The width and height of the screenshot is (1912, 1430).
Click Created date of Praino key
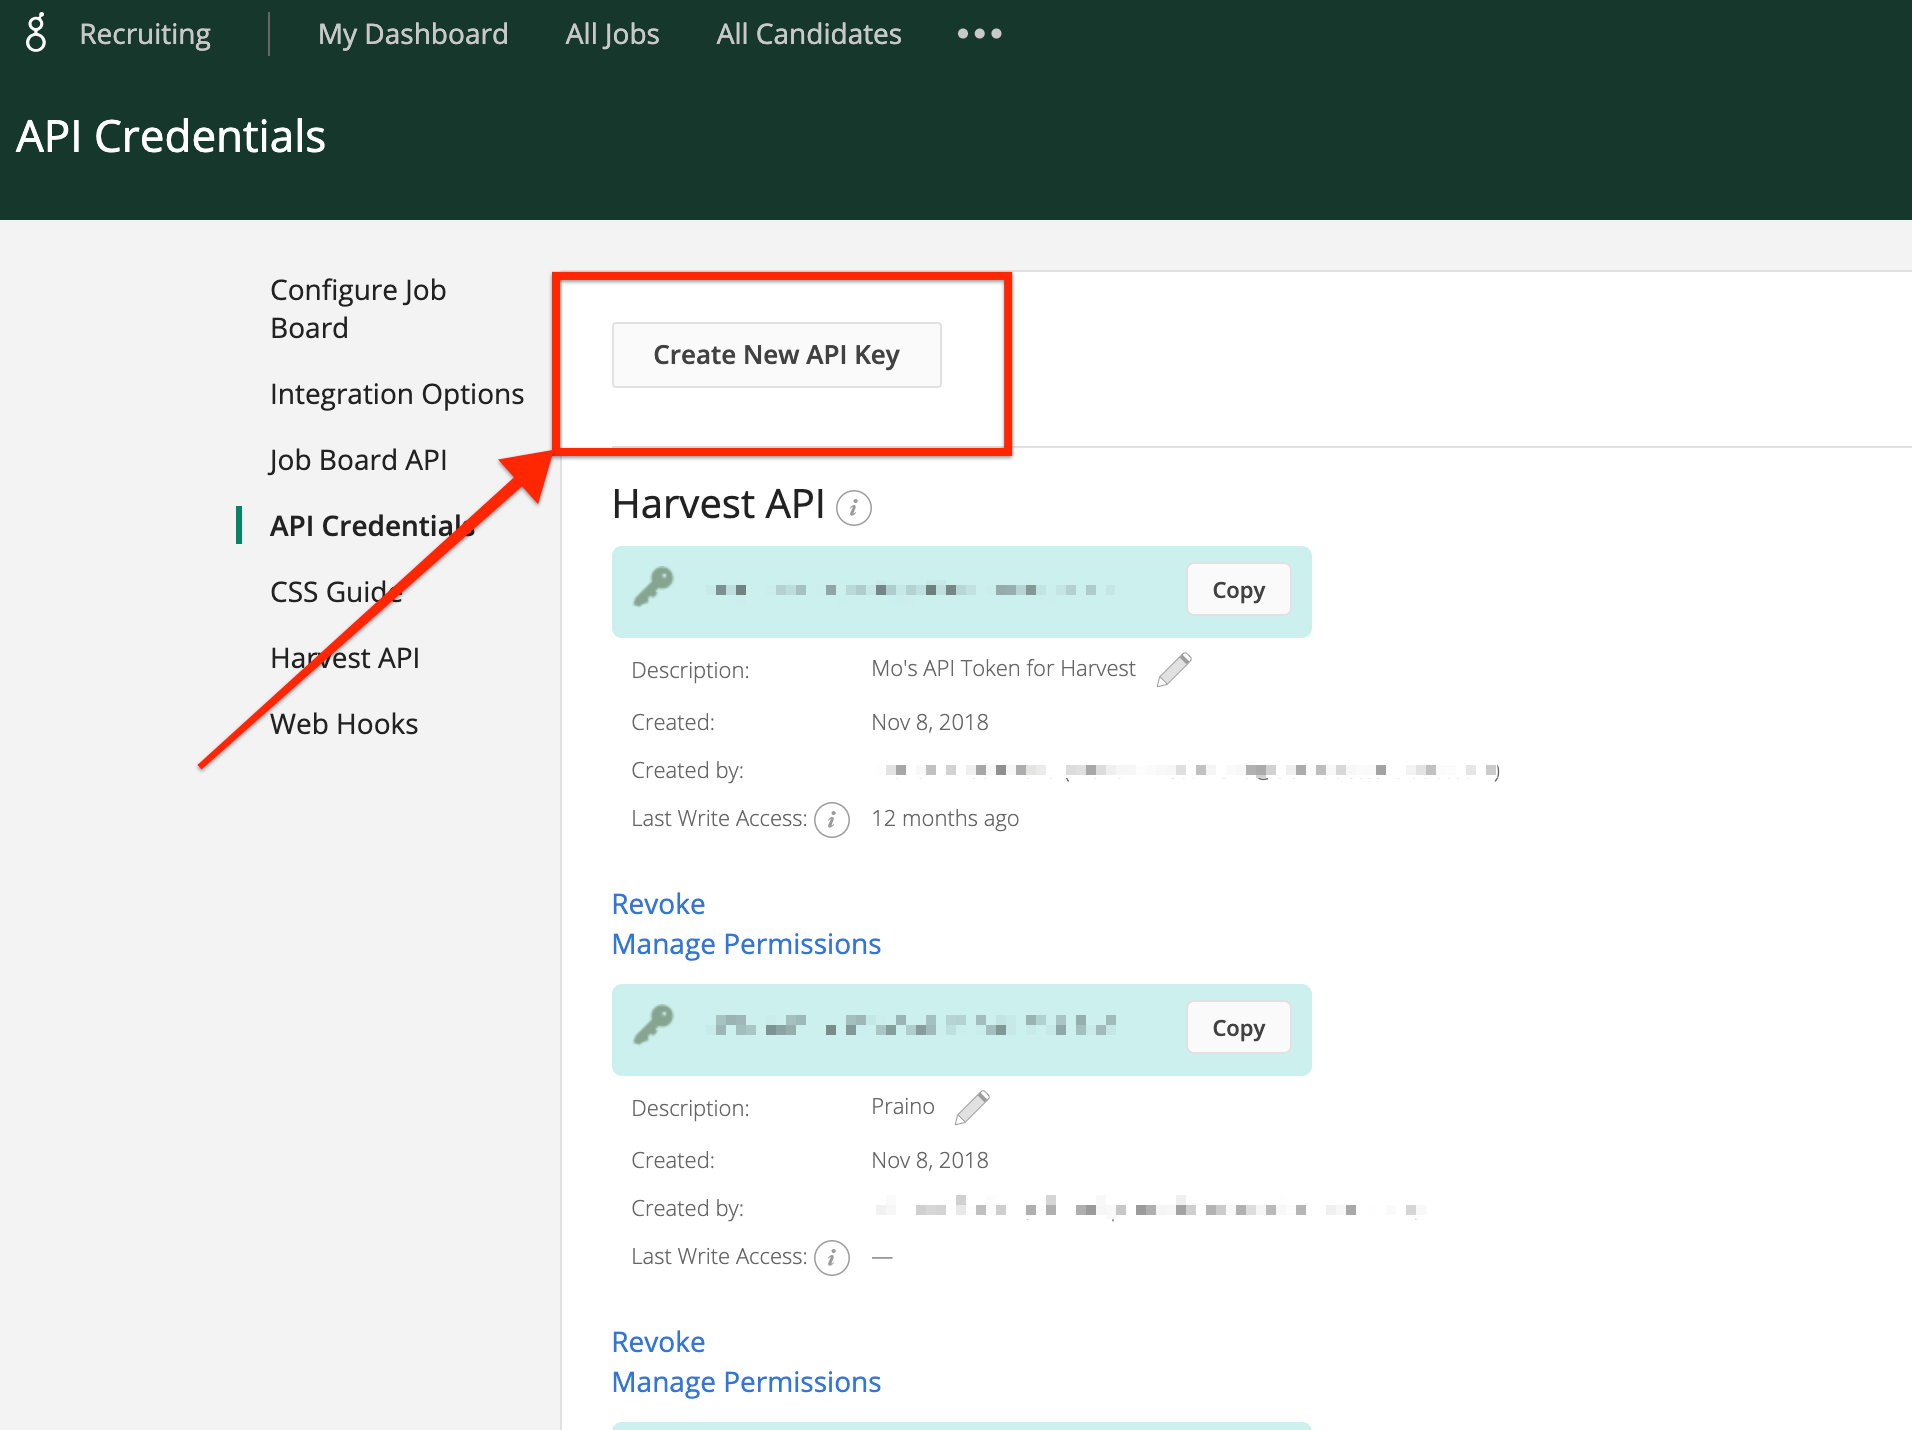coord(929,1160)
